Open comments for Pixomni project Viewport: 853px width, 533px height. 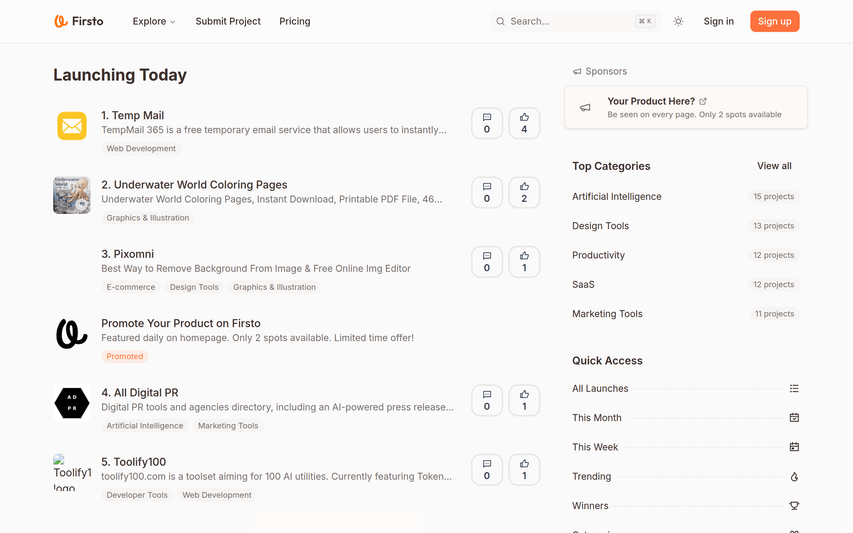click(487, 261)
